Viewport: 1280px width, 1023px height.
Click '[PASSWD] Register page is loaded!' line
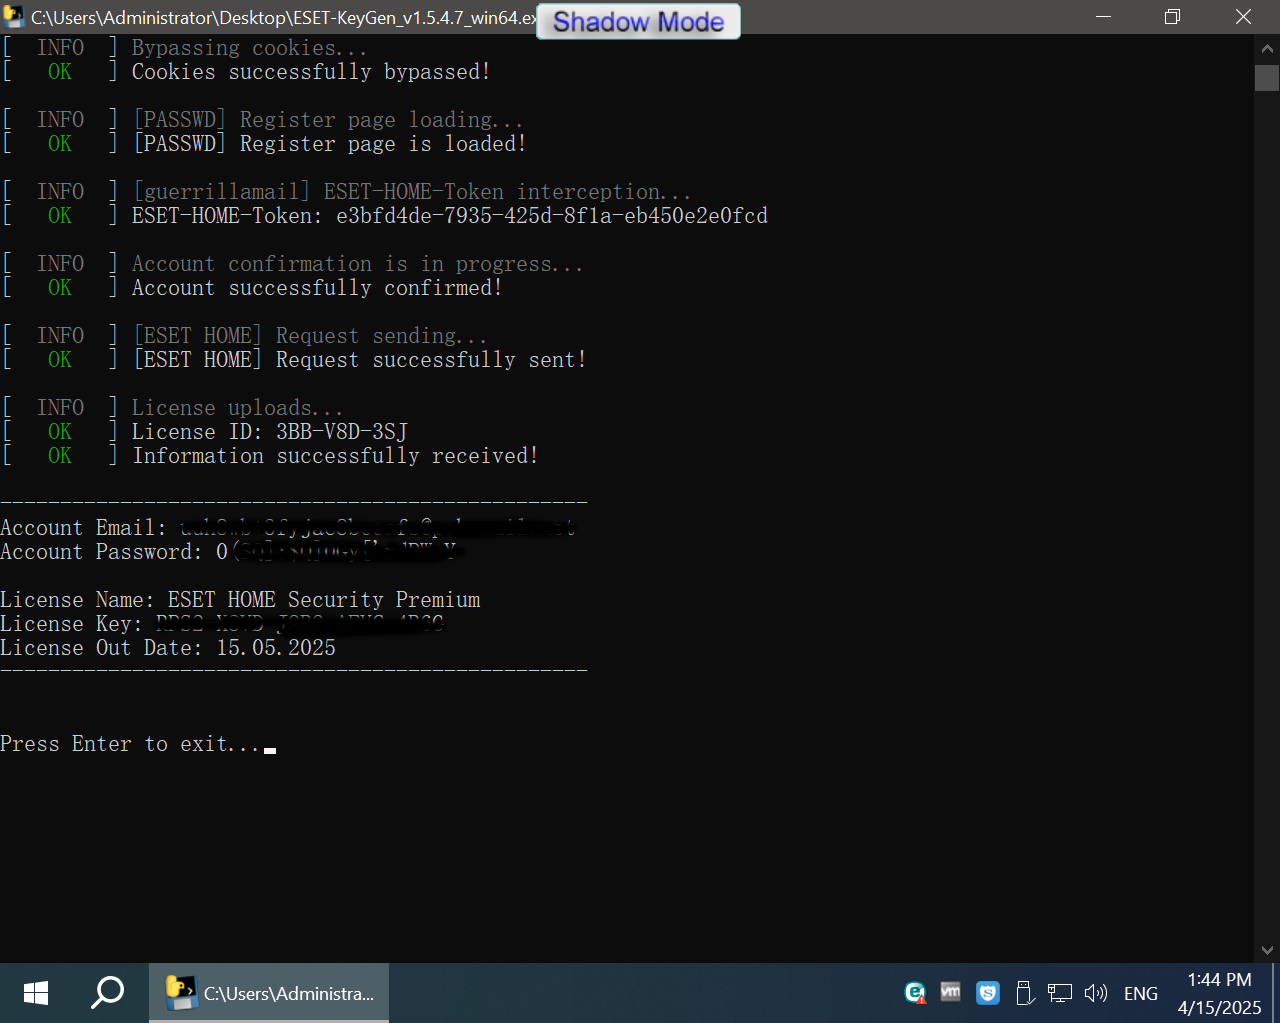329,144
